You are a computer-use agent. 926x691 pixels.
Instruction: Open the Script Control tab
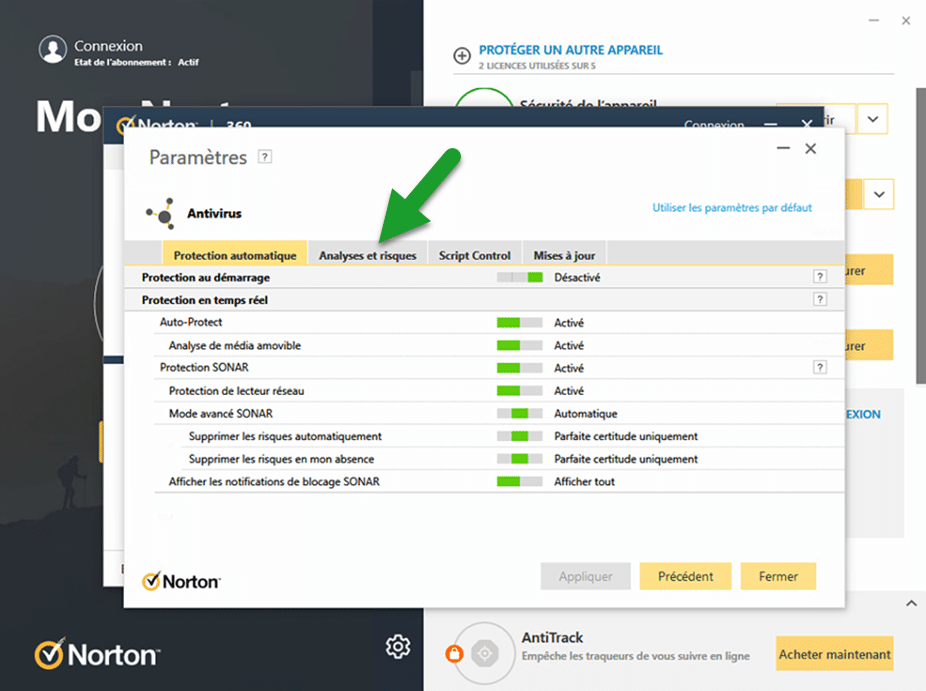point(474,255)
